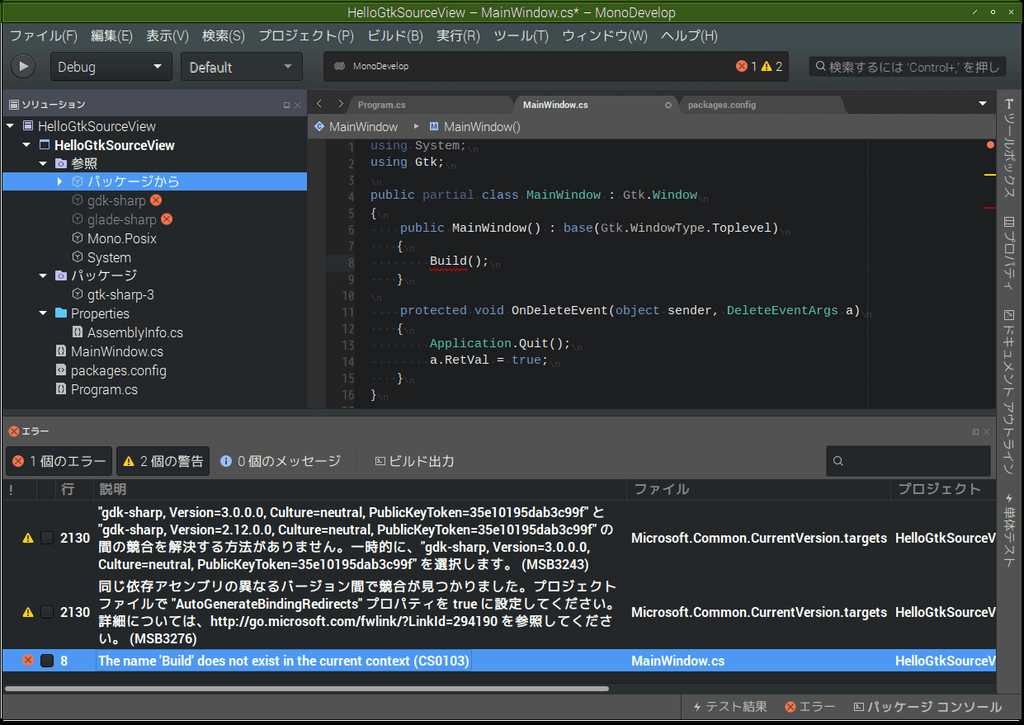This screenshot has width=1024, height=725.
Task: Select Program.cs in solution tree
Action: click(104, 389)
